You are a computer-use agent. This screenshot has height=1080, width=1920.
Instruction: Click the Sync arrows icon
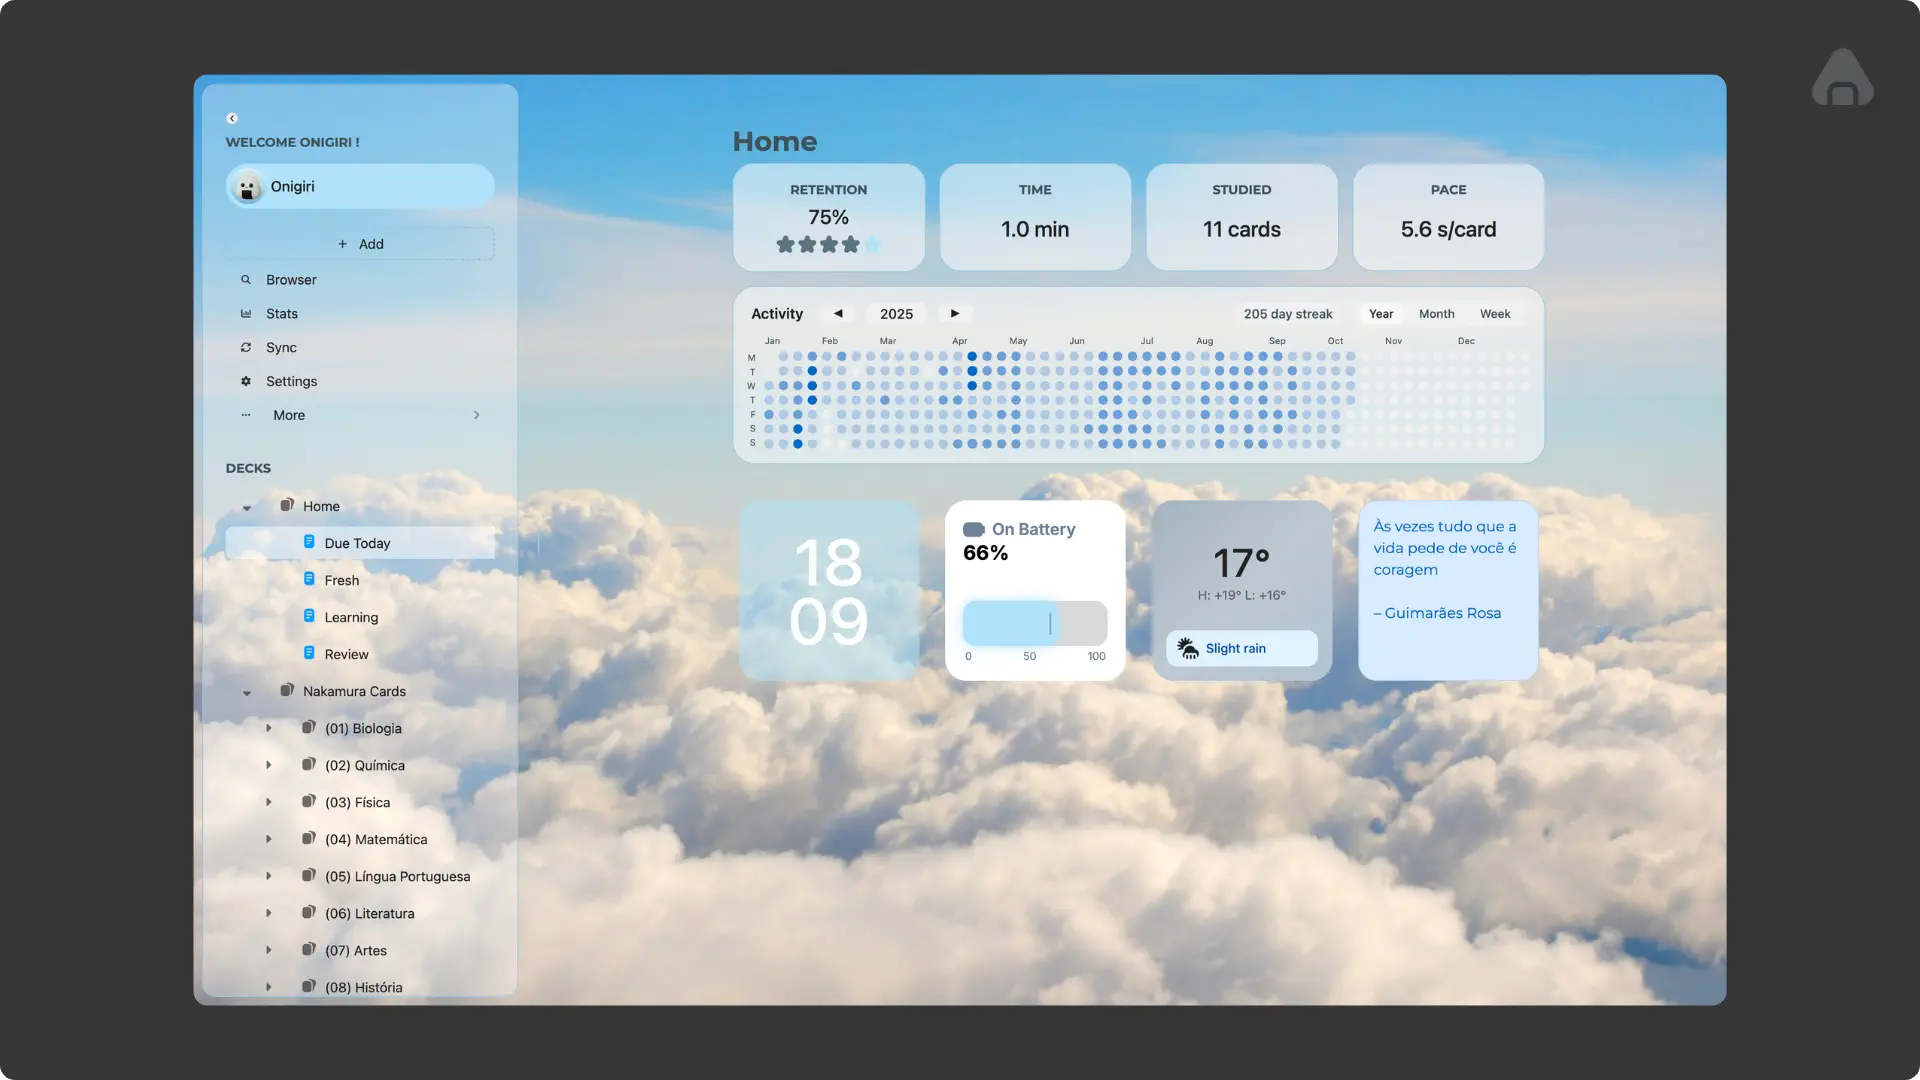tap(246, 348)
